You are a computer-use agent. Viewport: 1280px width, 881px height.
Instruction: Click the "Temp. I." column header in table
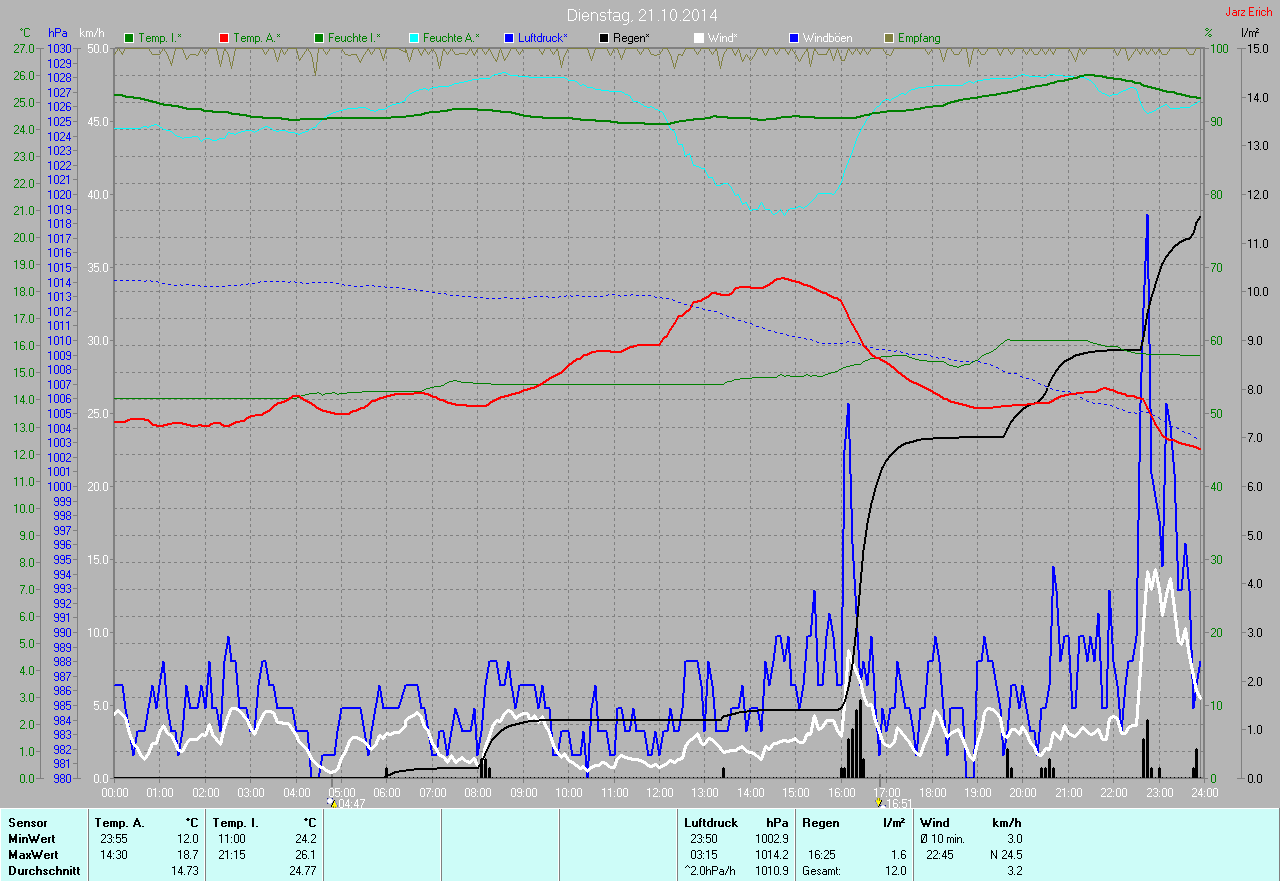tap(236, 822)
